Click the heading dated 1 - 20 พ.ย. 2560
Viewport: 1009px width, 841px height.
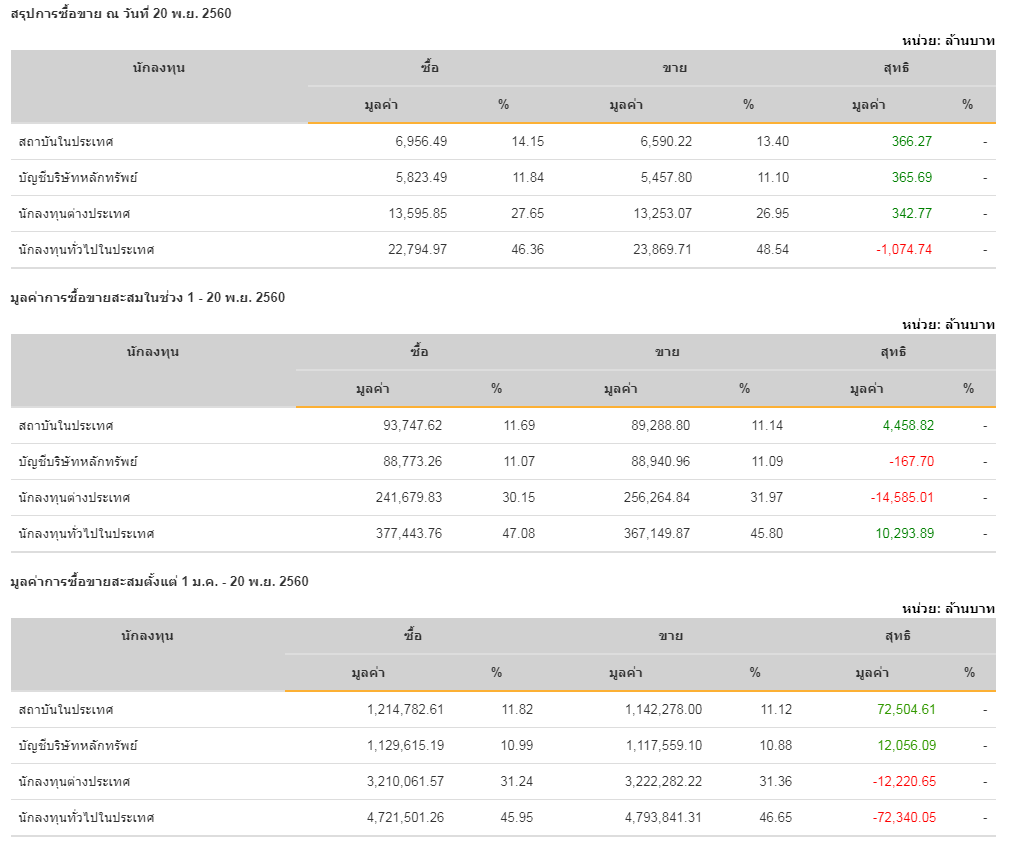click(x=147, y=298)
